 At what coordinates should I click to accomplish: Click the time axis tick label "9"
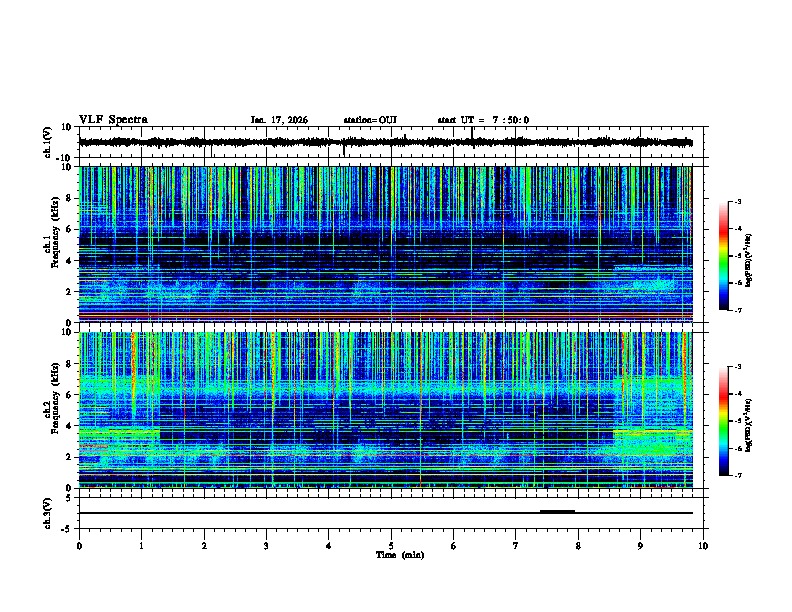click(640, 545)
